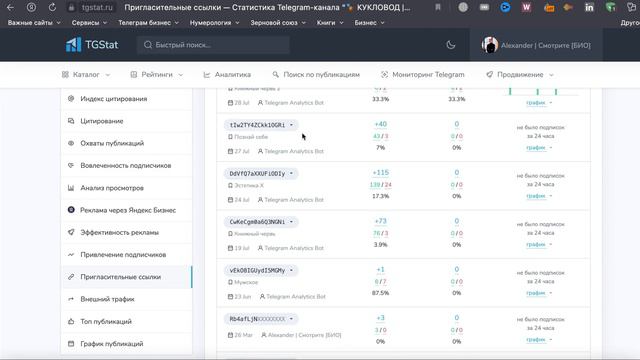
Task: Open the Нумерология bookmarks folder
Action: 214,23
